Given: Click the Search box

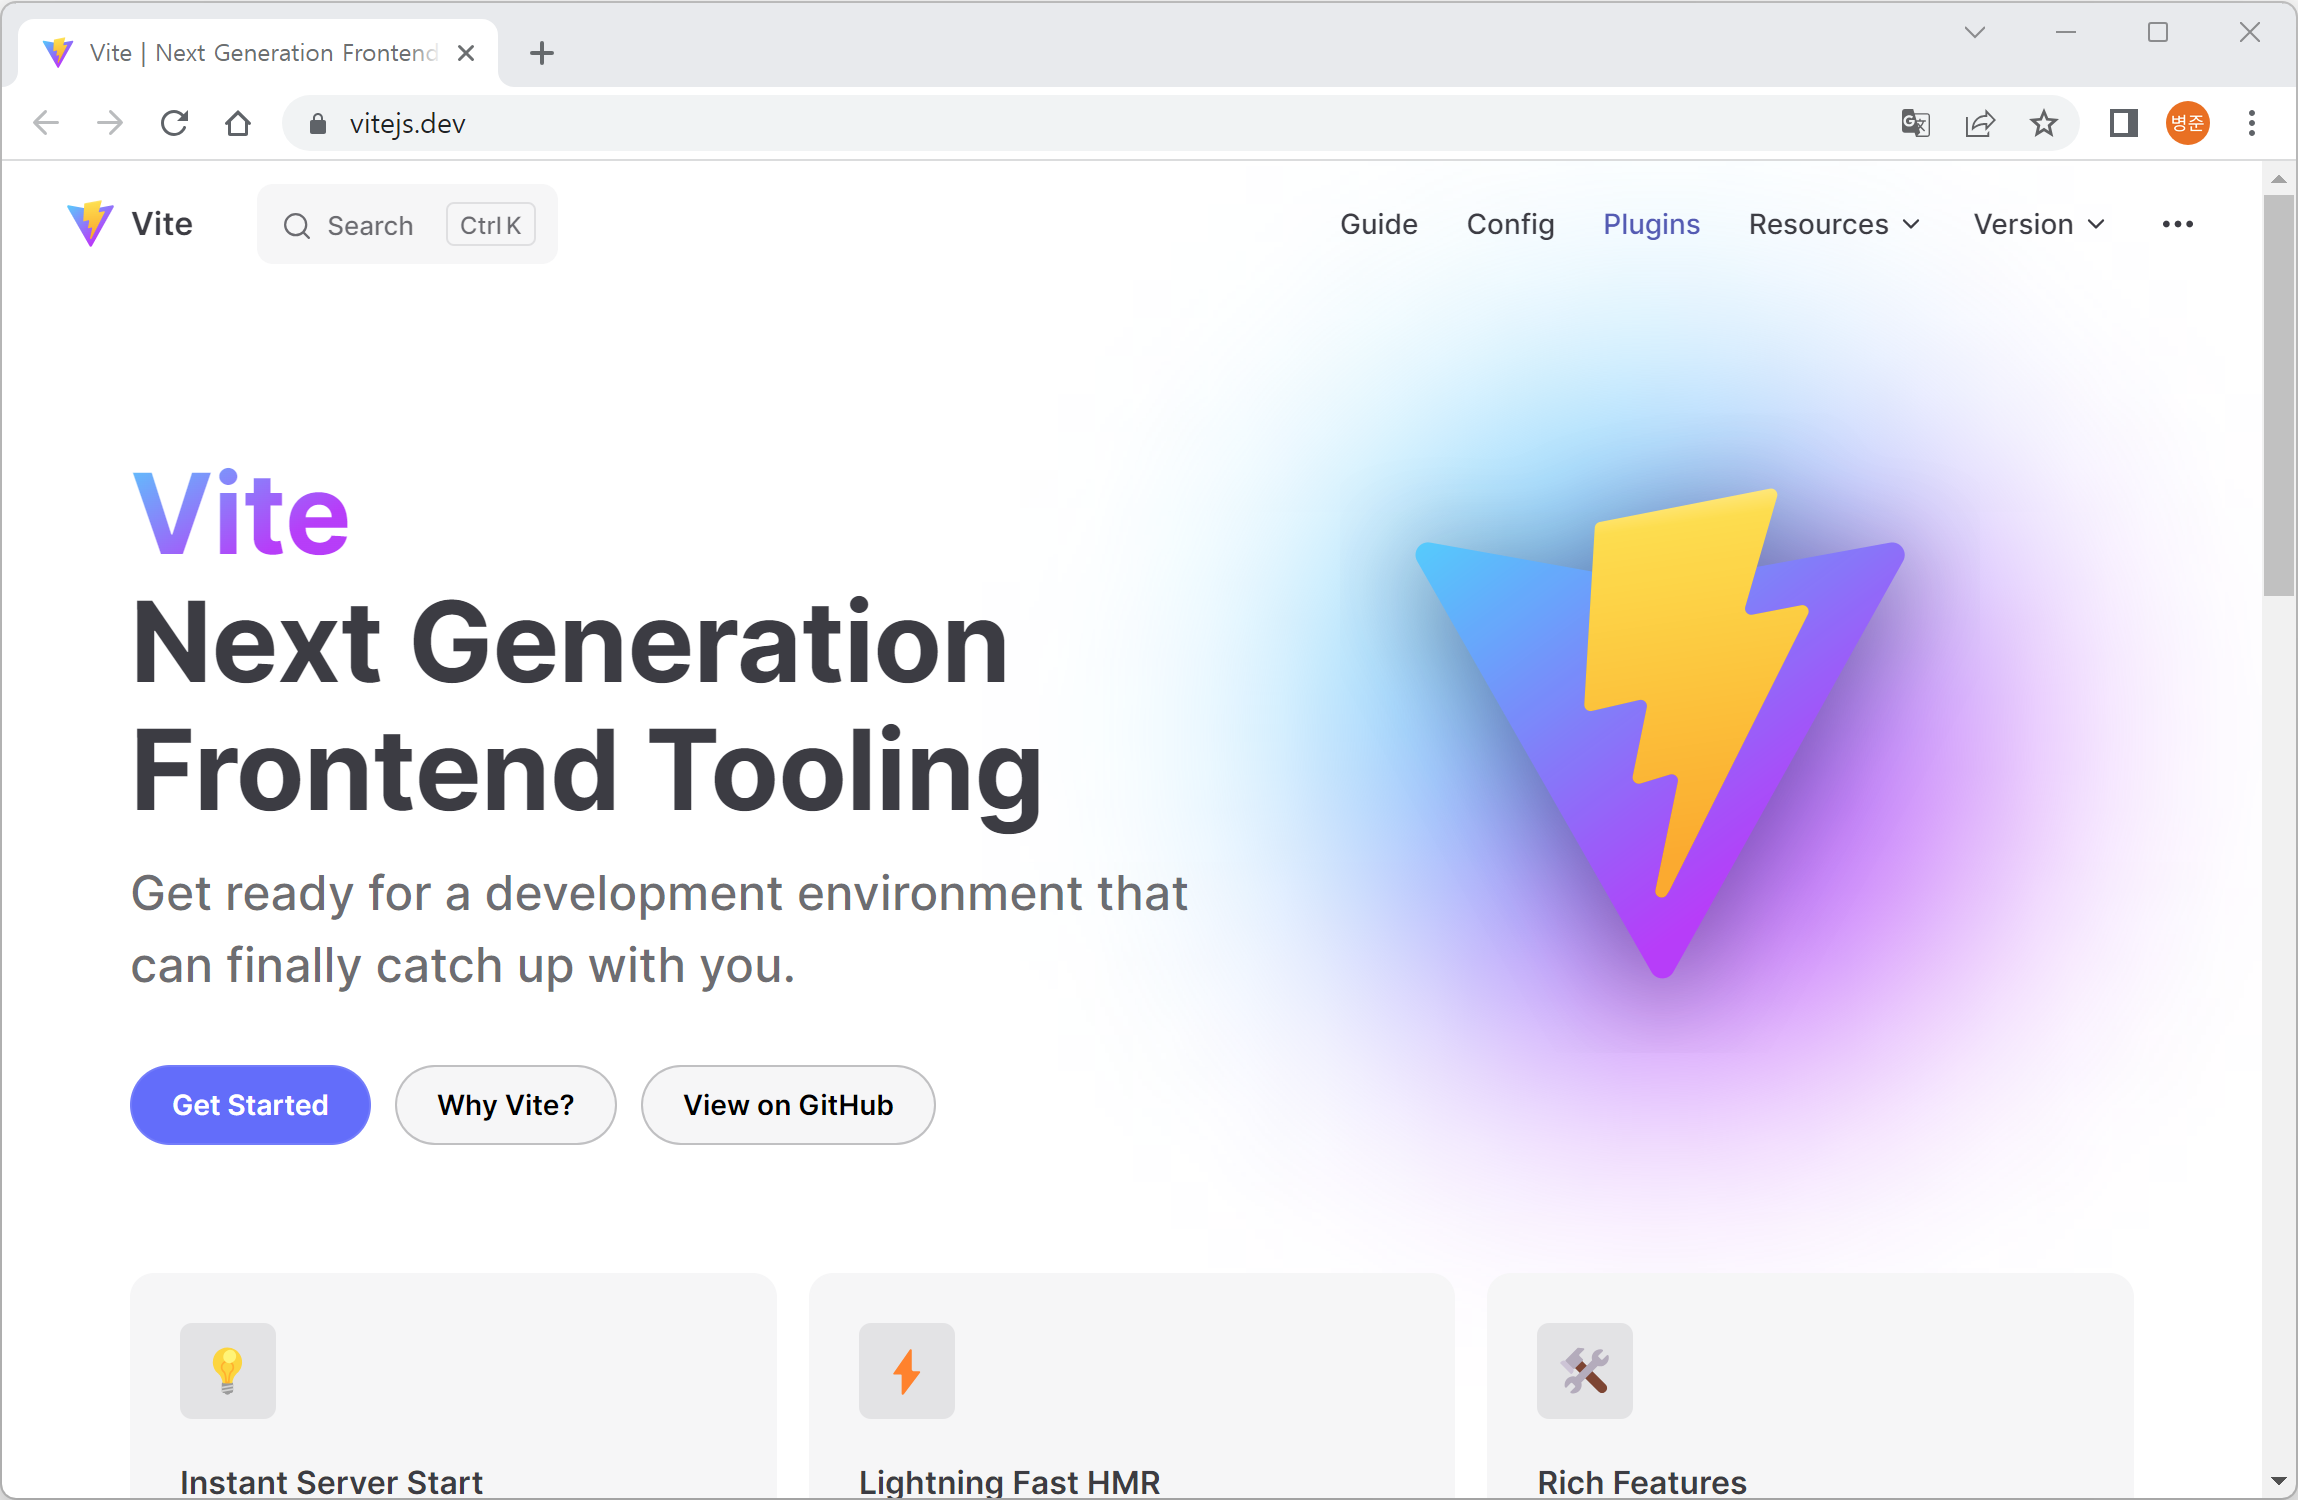Looking at the screenshot, I should (x=407, y=224).
